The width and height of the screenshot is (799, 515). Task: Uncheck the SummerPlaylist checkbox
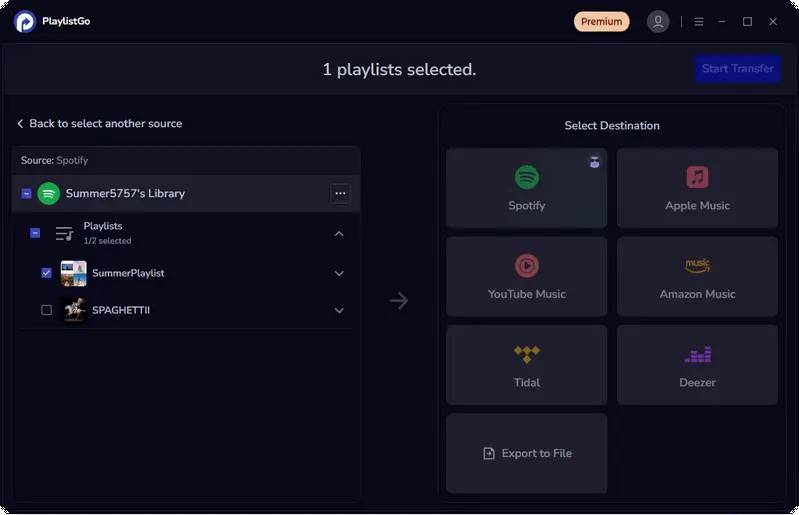(46, 273)
